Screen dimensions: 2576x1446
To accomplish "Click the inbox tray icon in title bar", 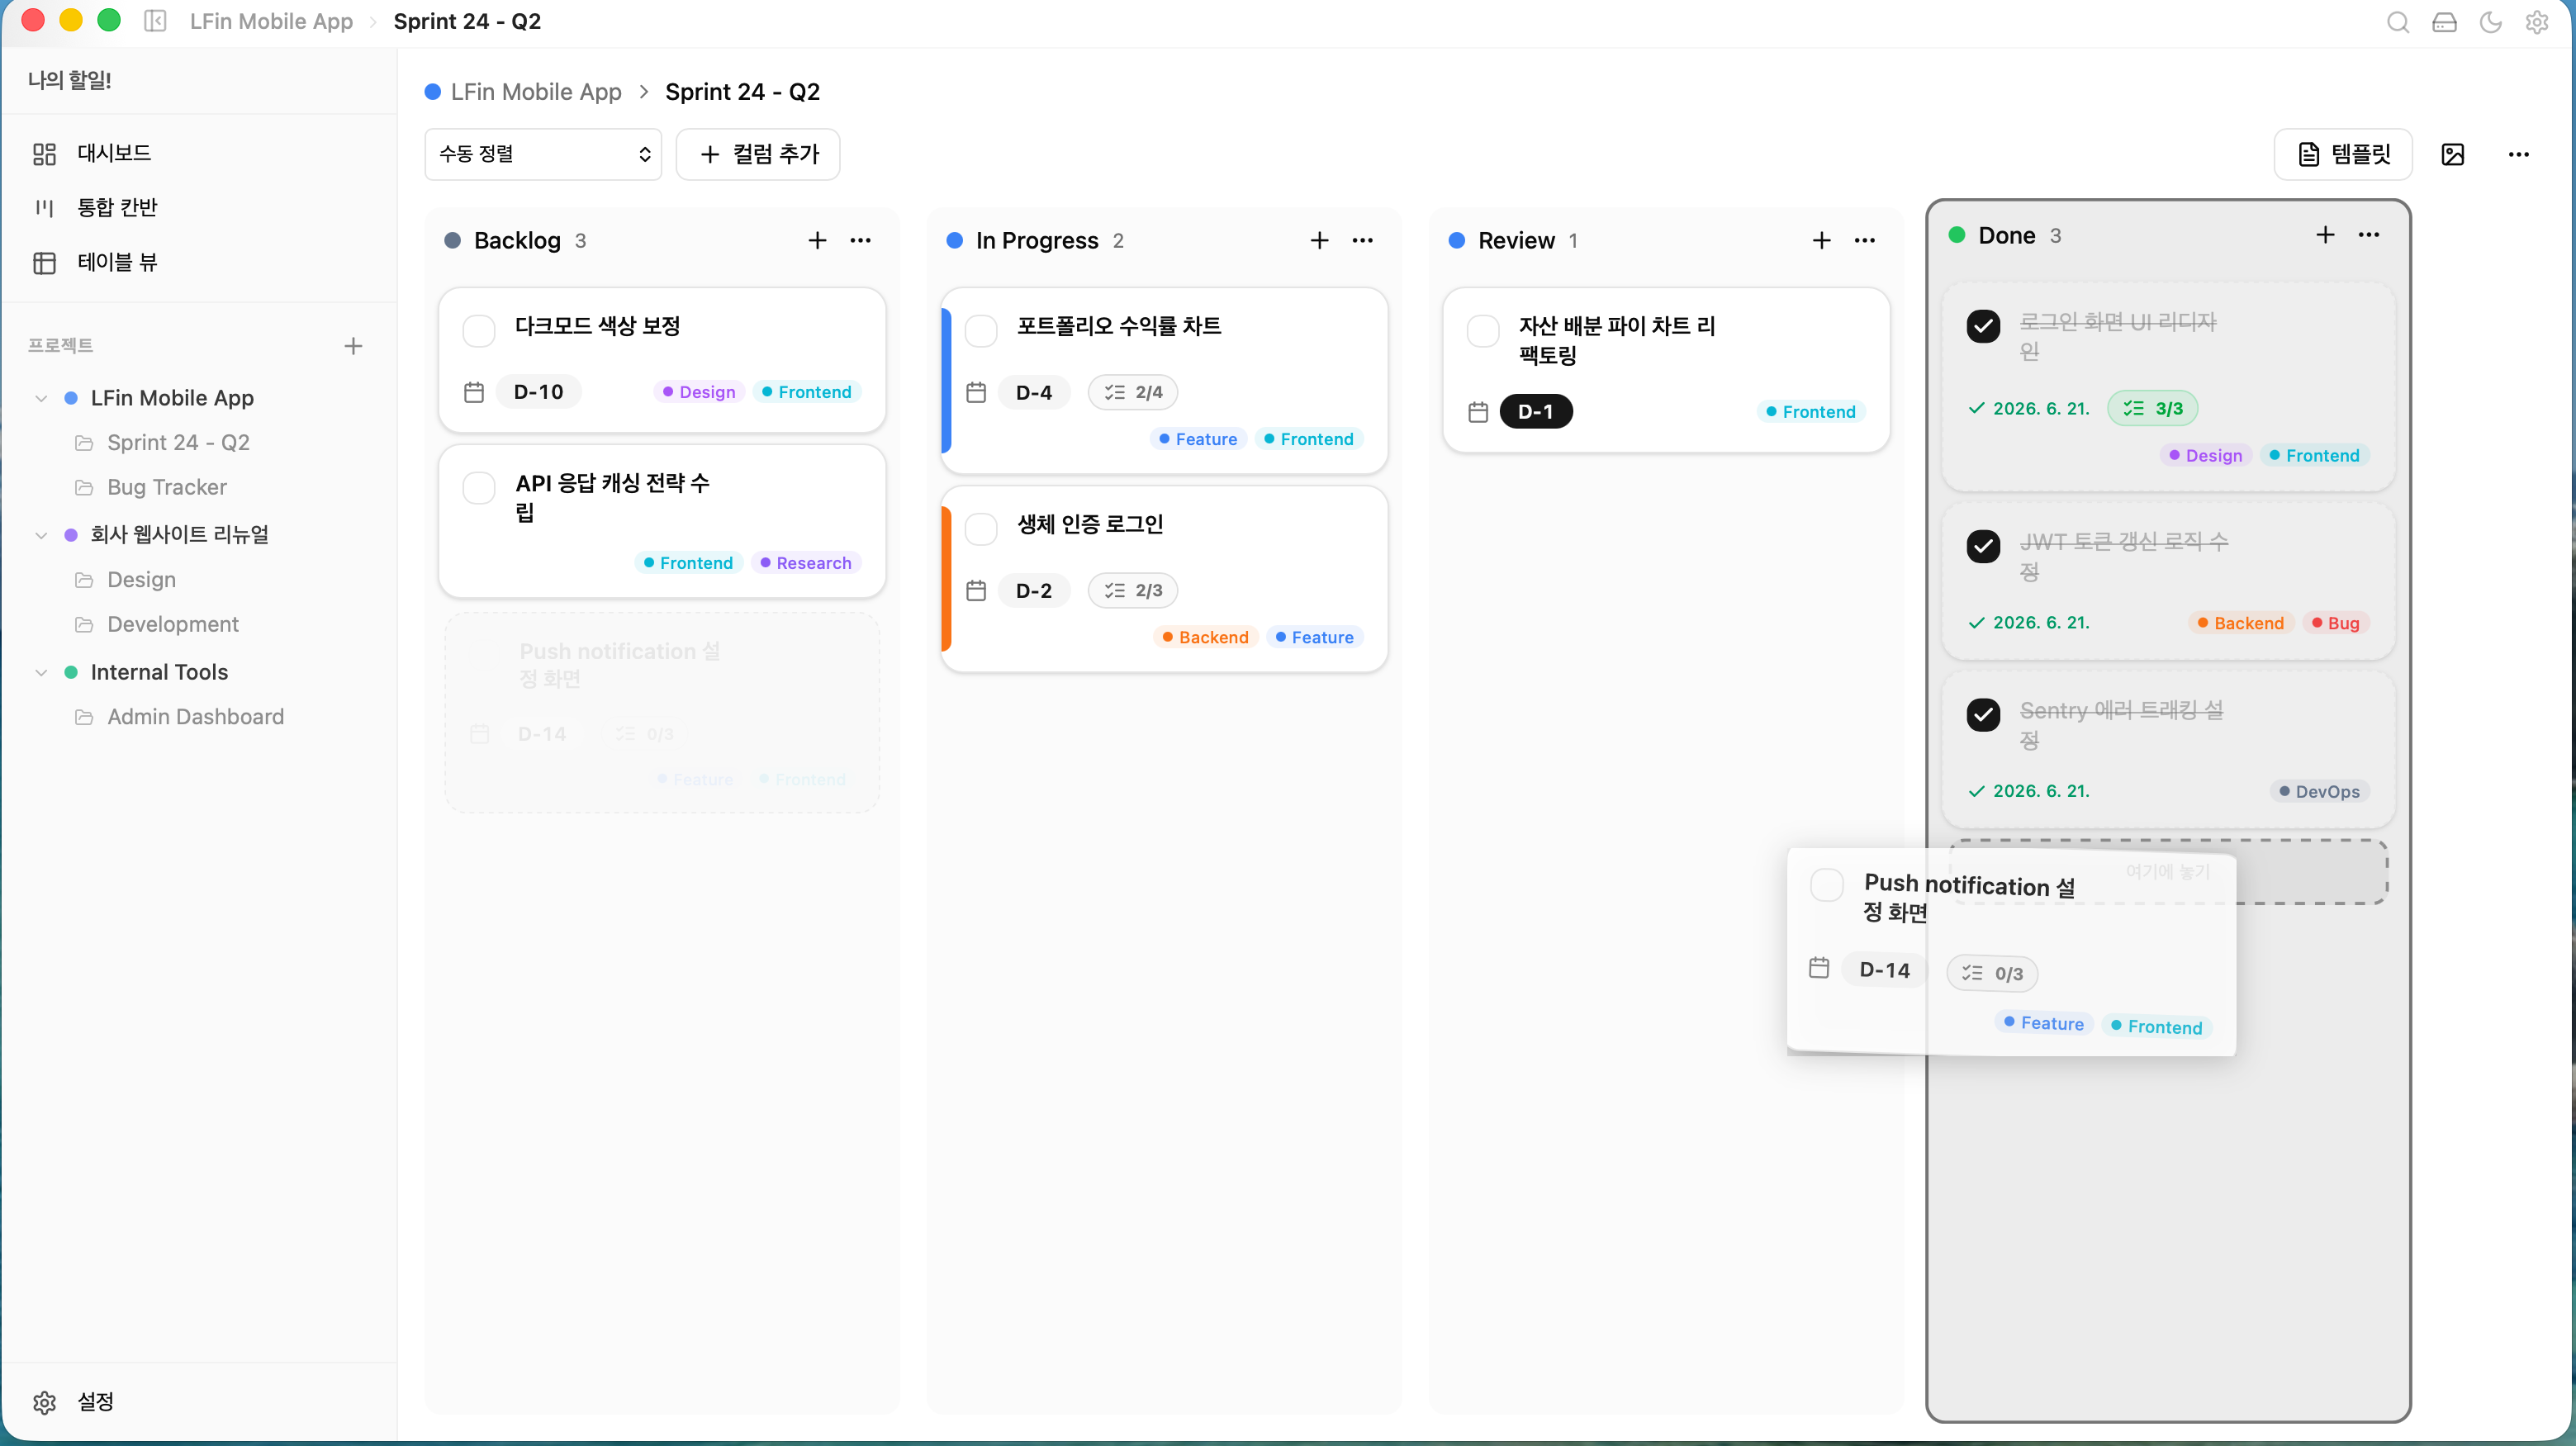I will coord(2444,22).
